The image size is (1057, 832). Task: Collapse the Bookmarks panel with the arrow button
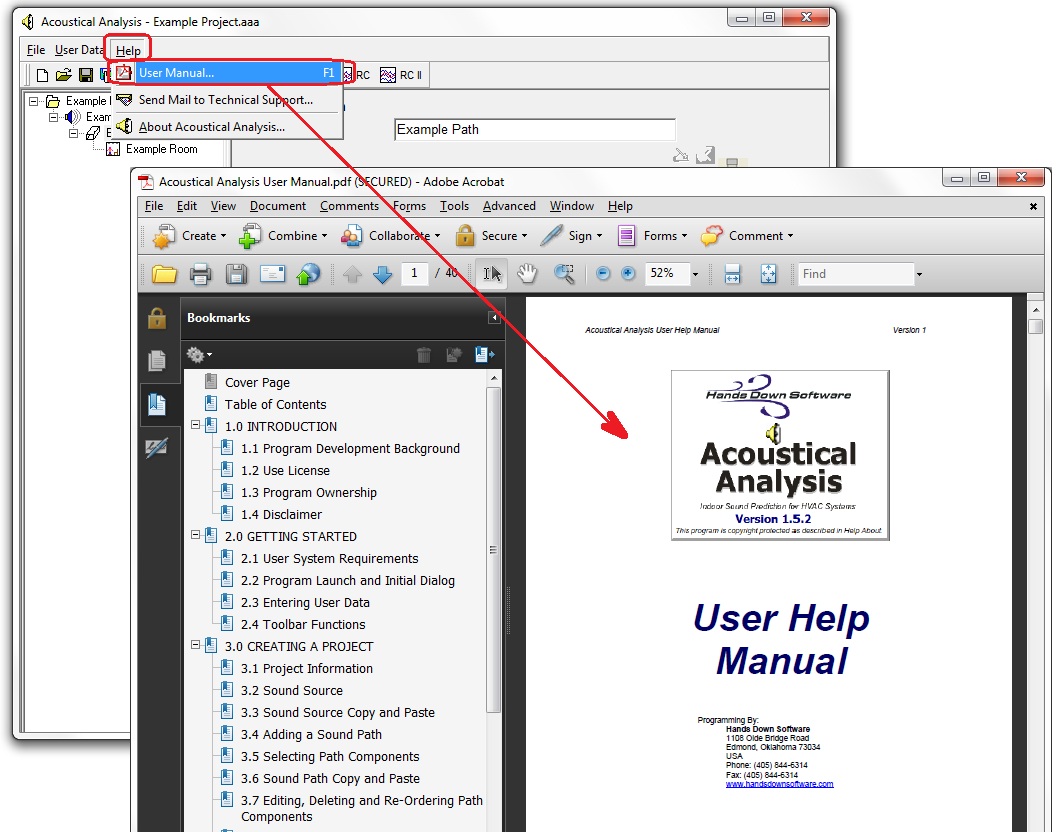click(494, 318)
